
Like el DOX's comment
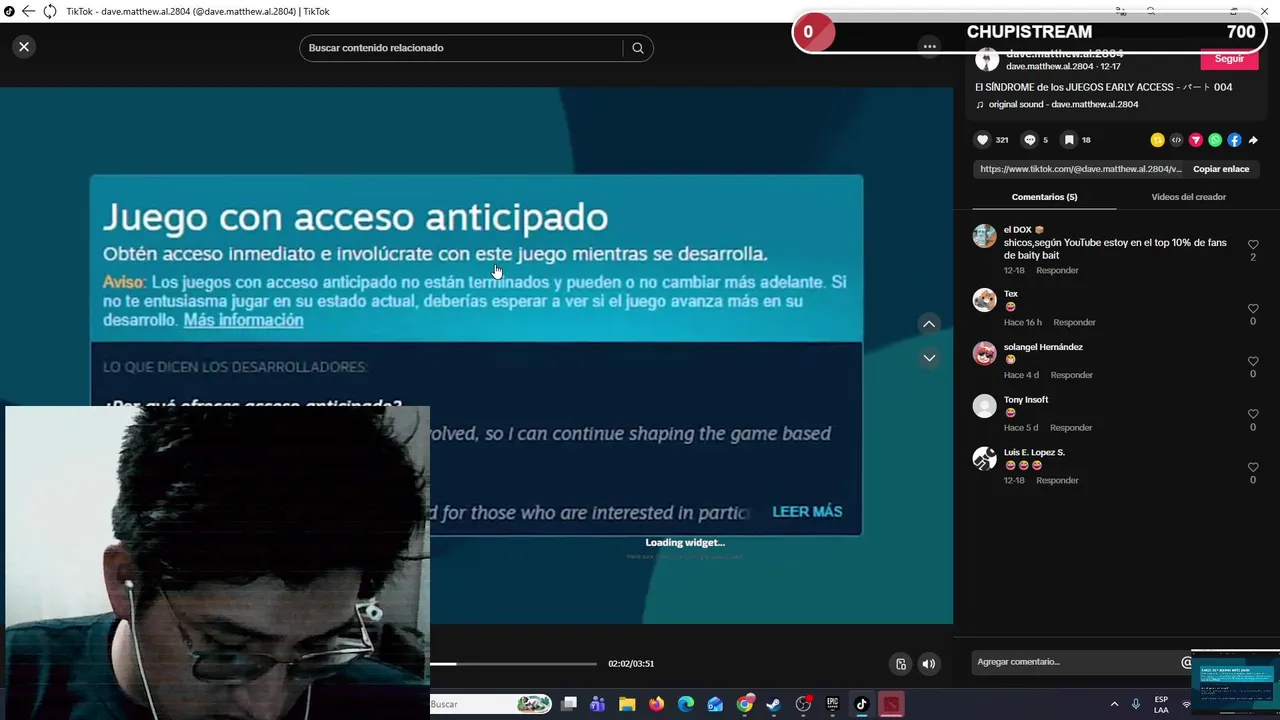click(x=1253, y=245)
